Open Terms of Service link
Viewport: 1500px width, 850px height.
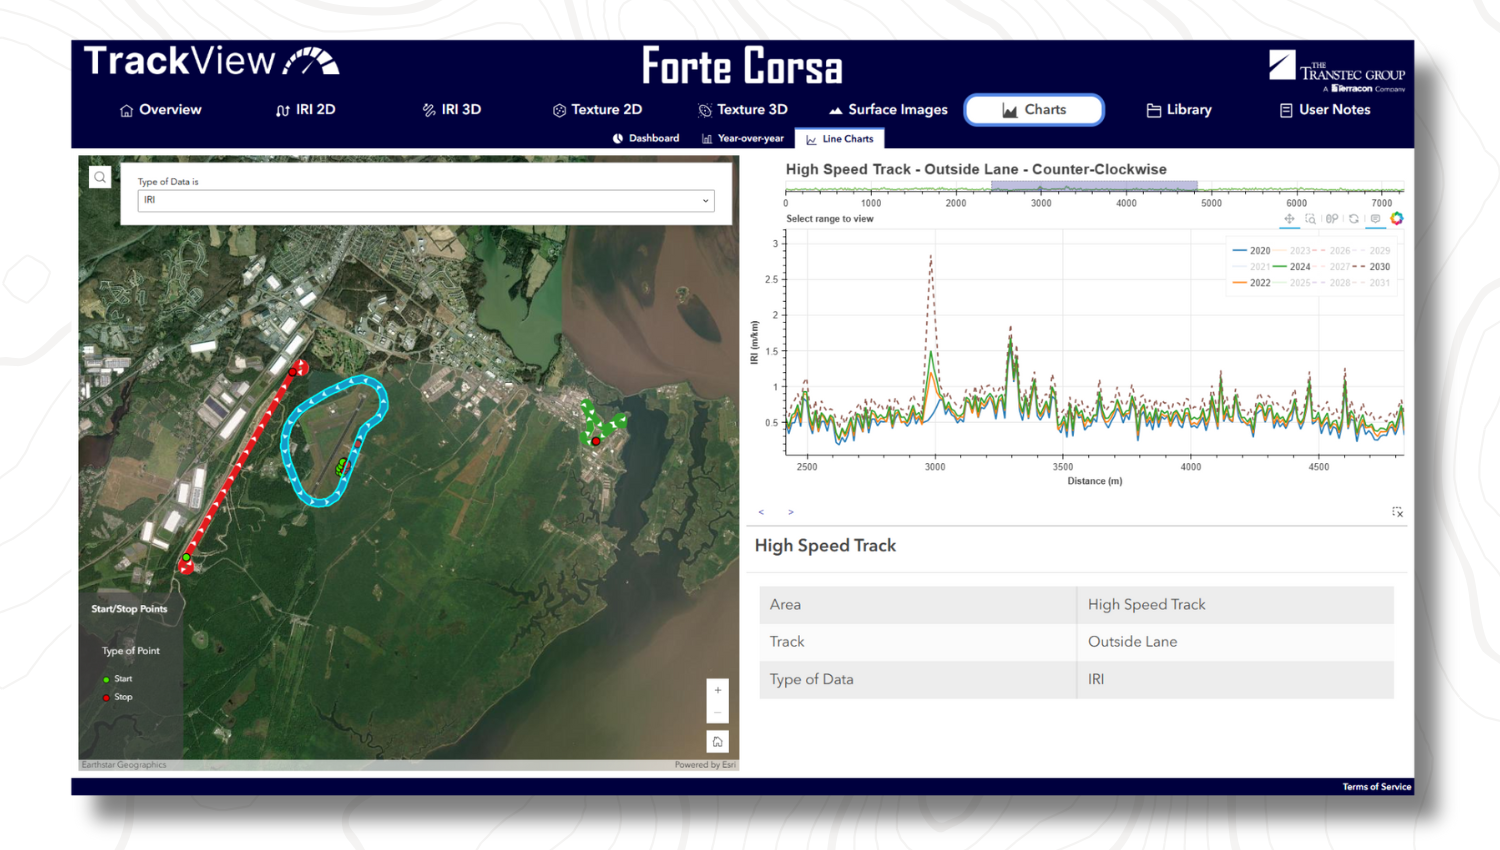click(1376, 787)
